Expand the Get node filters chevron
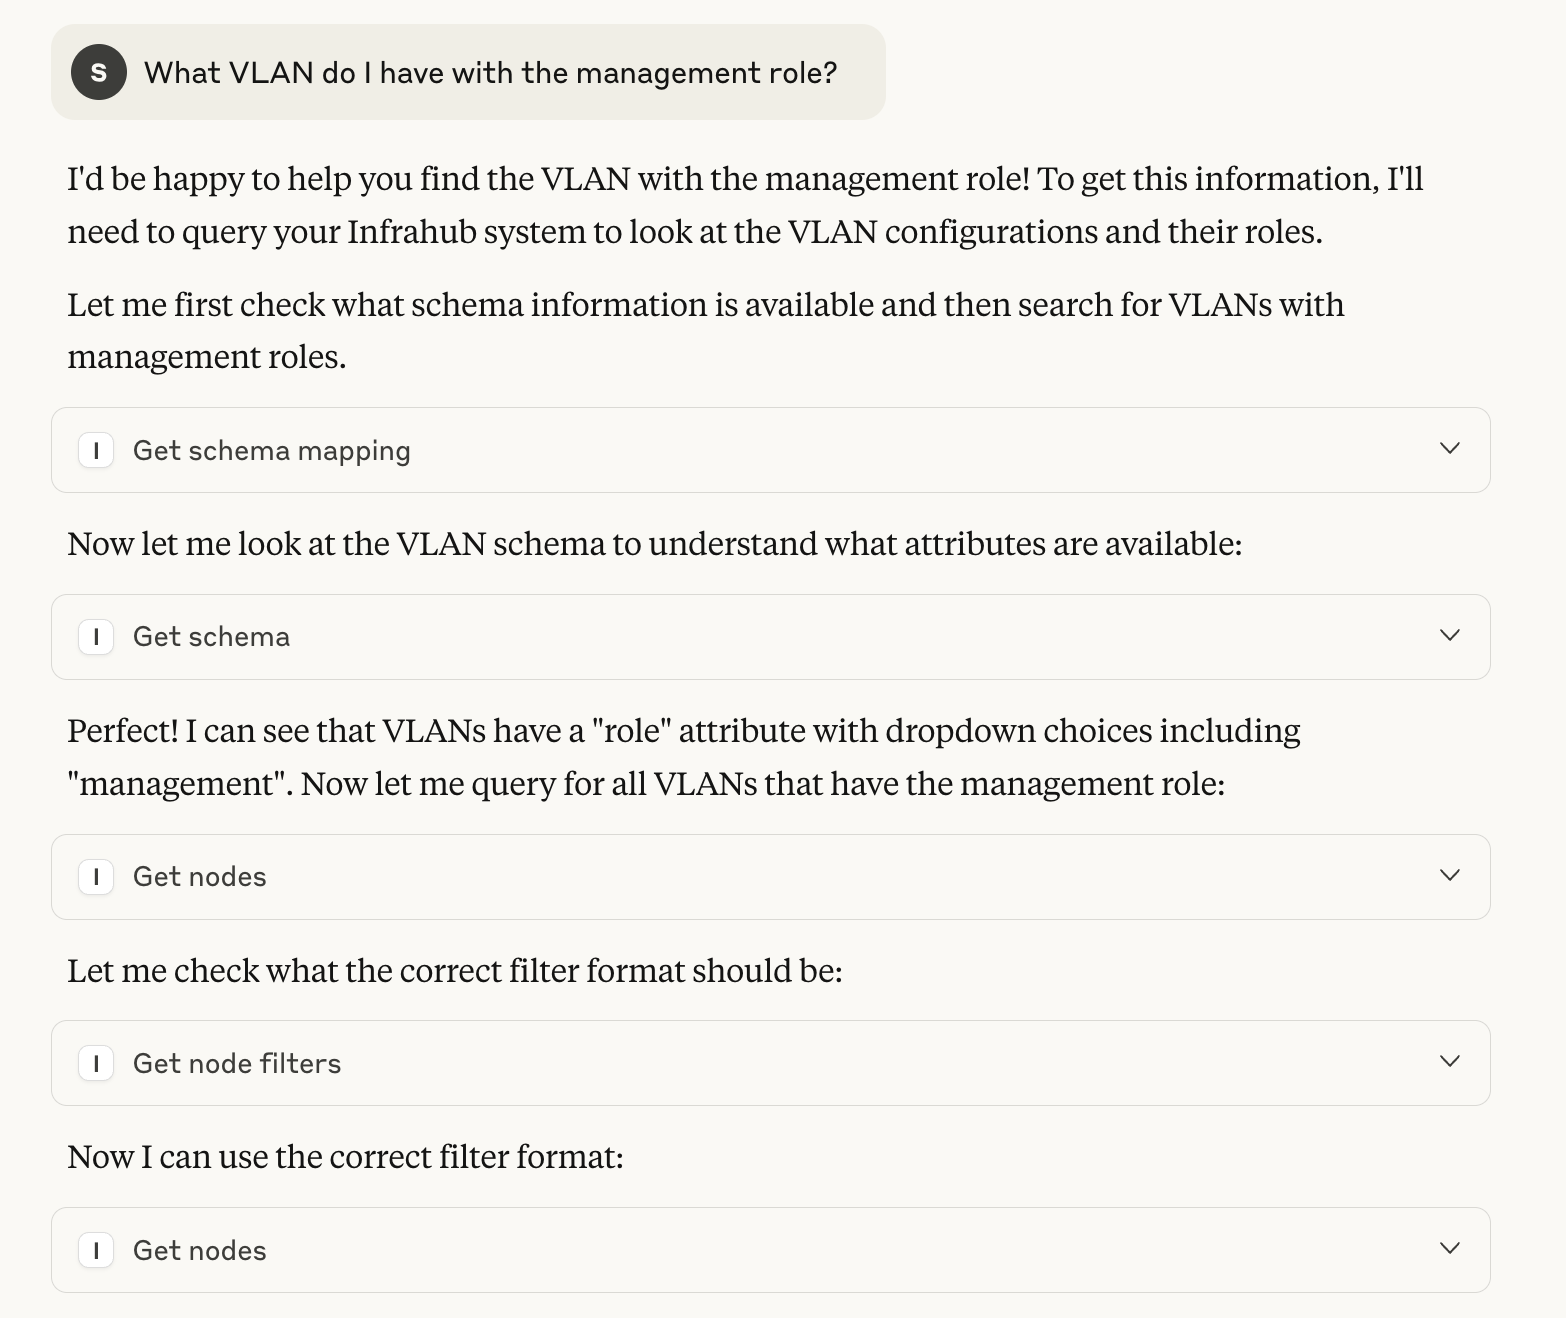The image size is (1566, 1318). click(x=1450, y=1061)
